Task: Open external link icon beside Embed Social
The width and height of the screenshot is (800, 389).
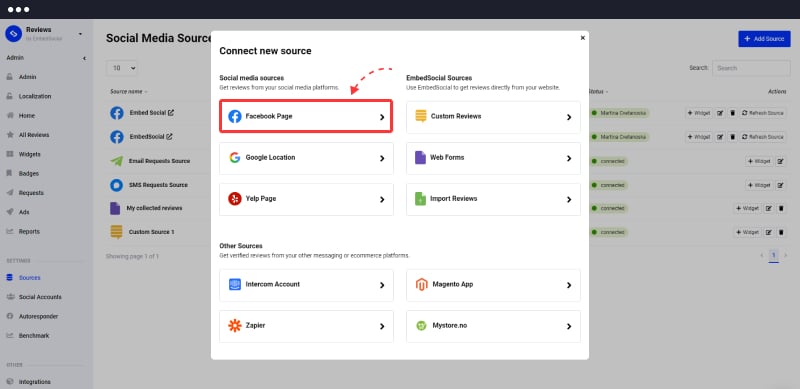Action: [x=171, y=113]
